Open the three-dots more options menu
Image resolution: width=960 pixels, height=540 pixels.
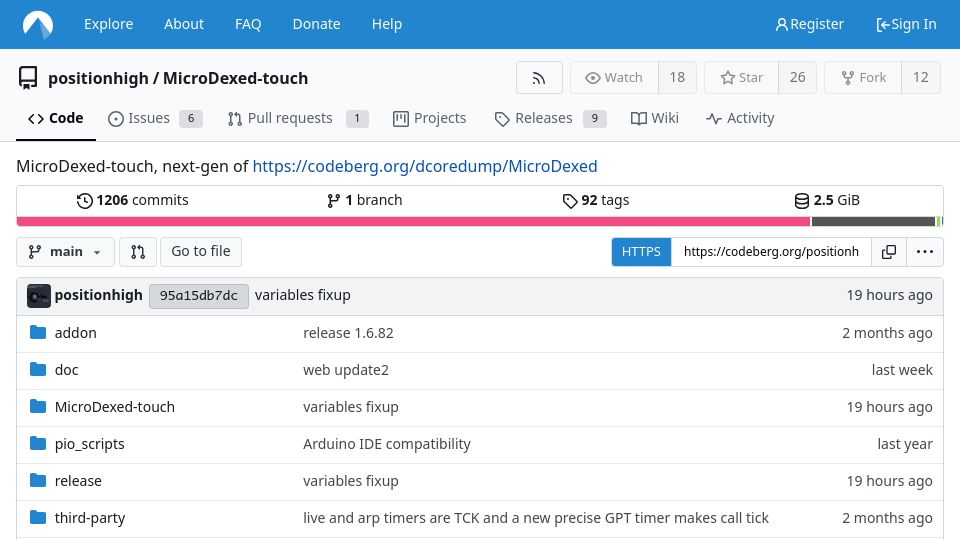pyautogui.click(x=924, y=252)
